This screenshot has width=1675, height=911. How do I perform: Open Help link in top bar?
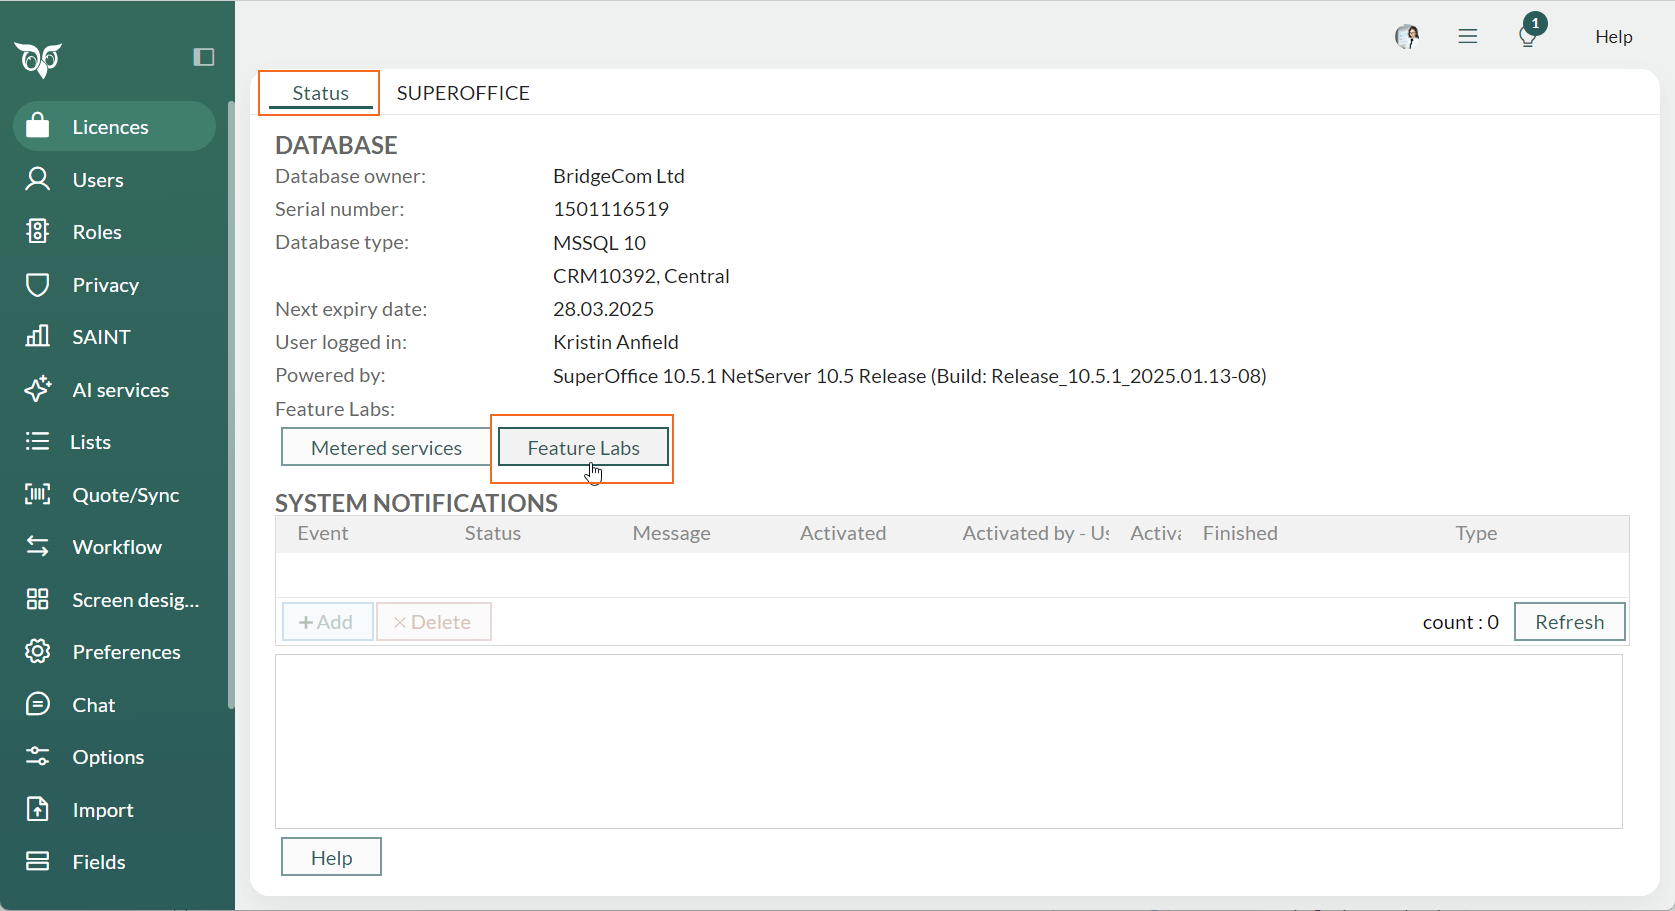coord(1613,37)
